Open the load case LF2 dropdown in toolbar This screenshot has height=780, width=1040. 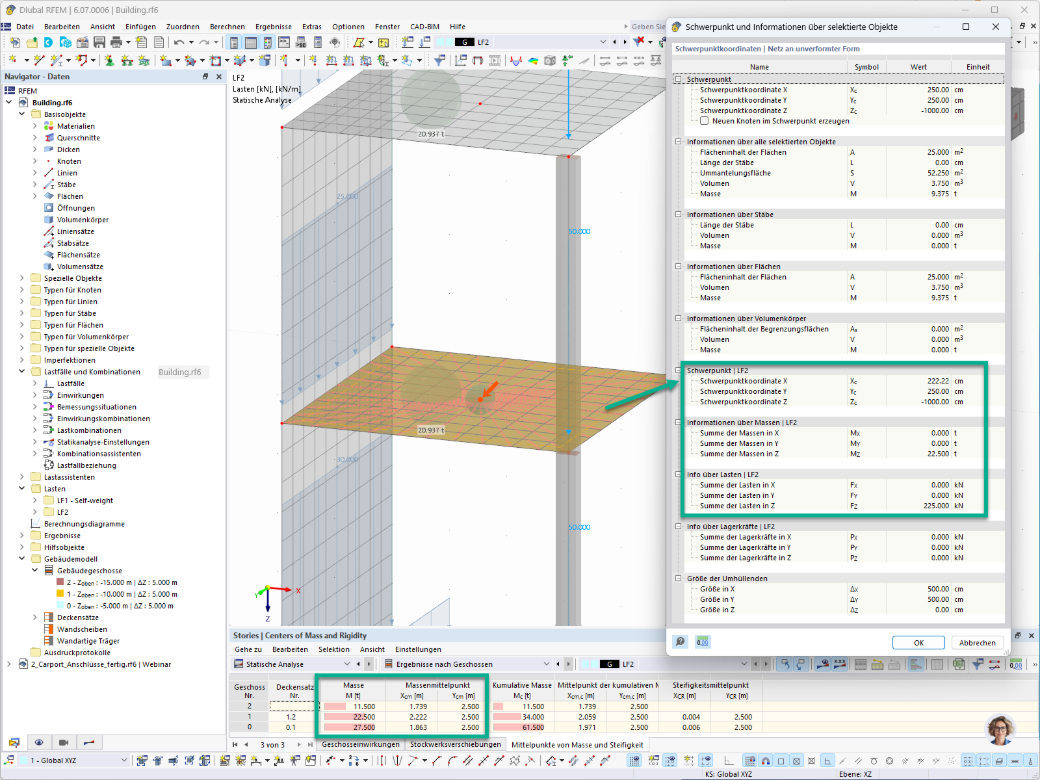click(x=602, y=42)
